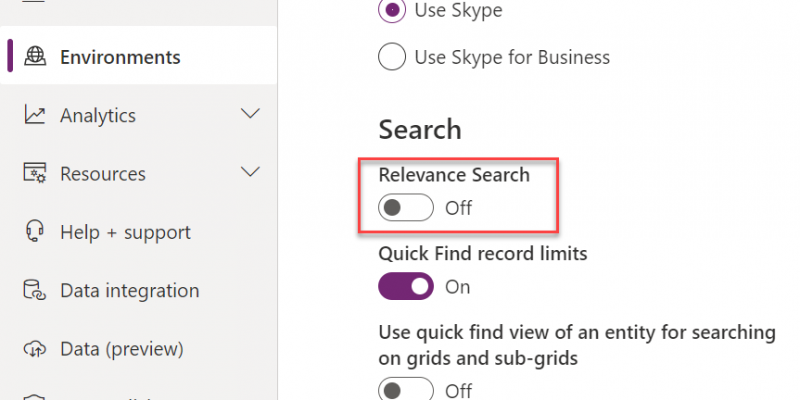Disable the Quick Find record limits toggle
This screenshot has height=400, width=800.
406,286
